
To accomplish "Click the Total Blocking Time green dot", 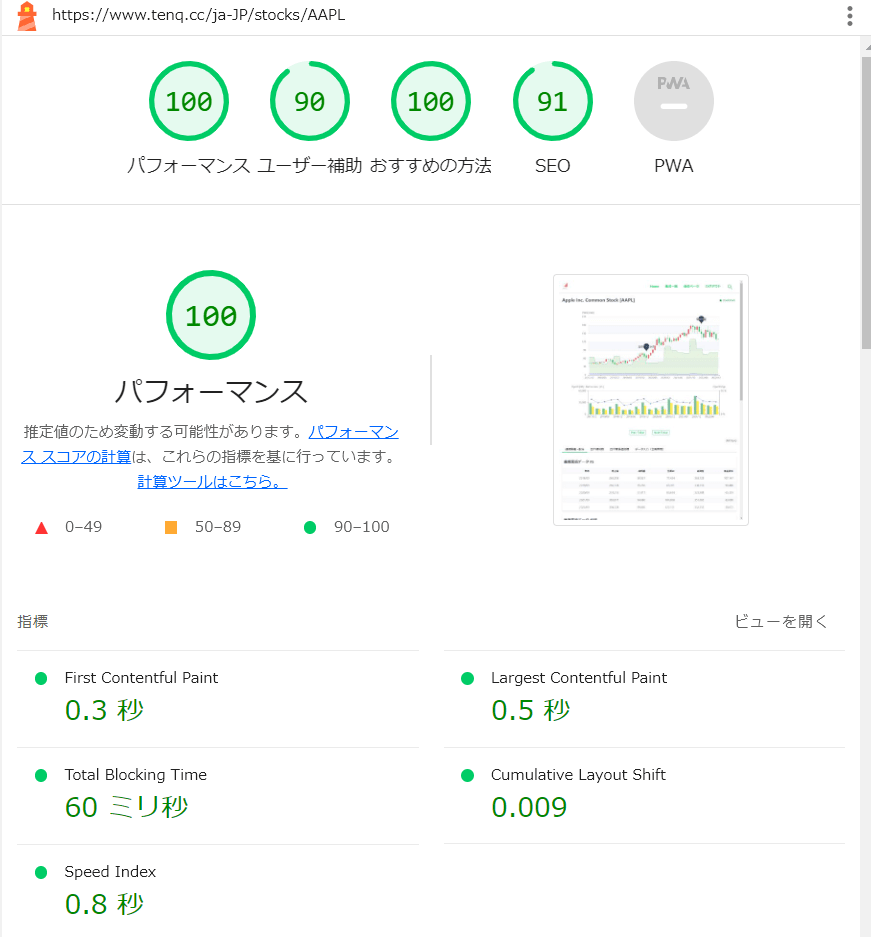I will [41, 775].
